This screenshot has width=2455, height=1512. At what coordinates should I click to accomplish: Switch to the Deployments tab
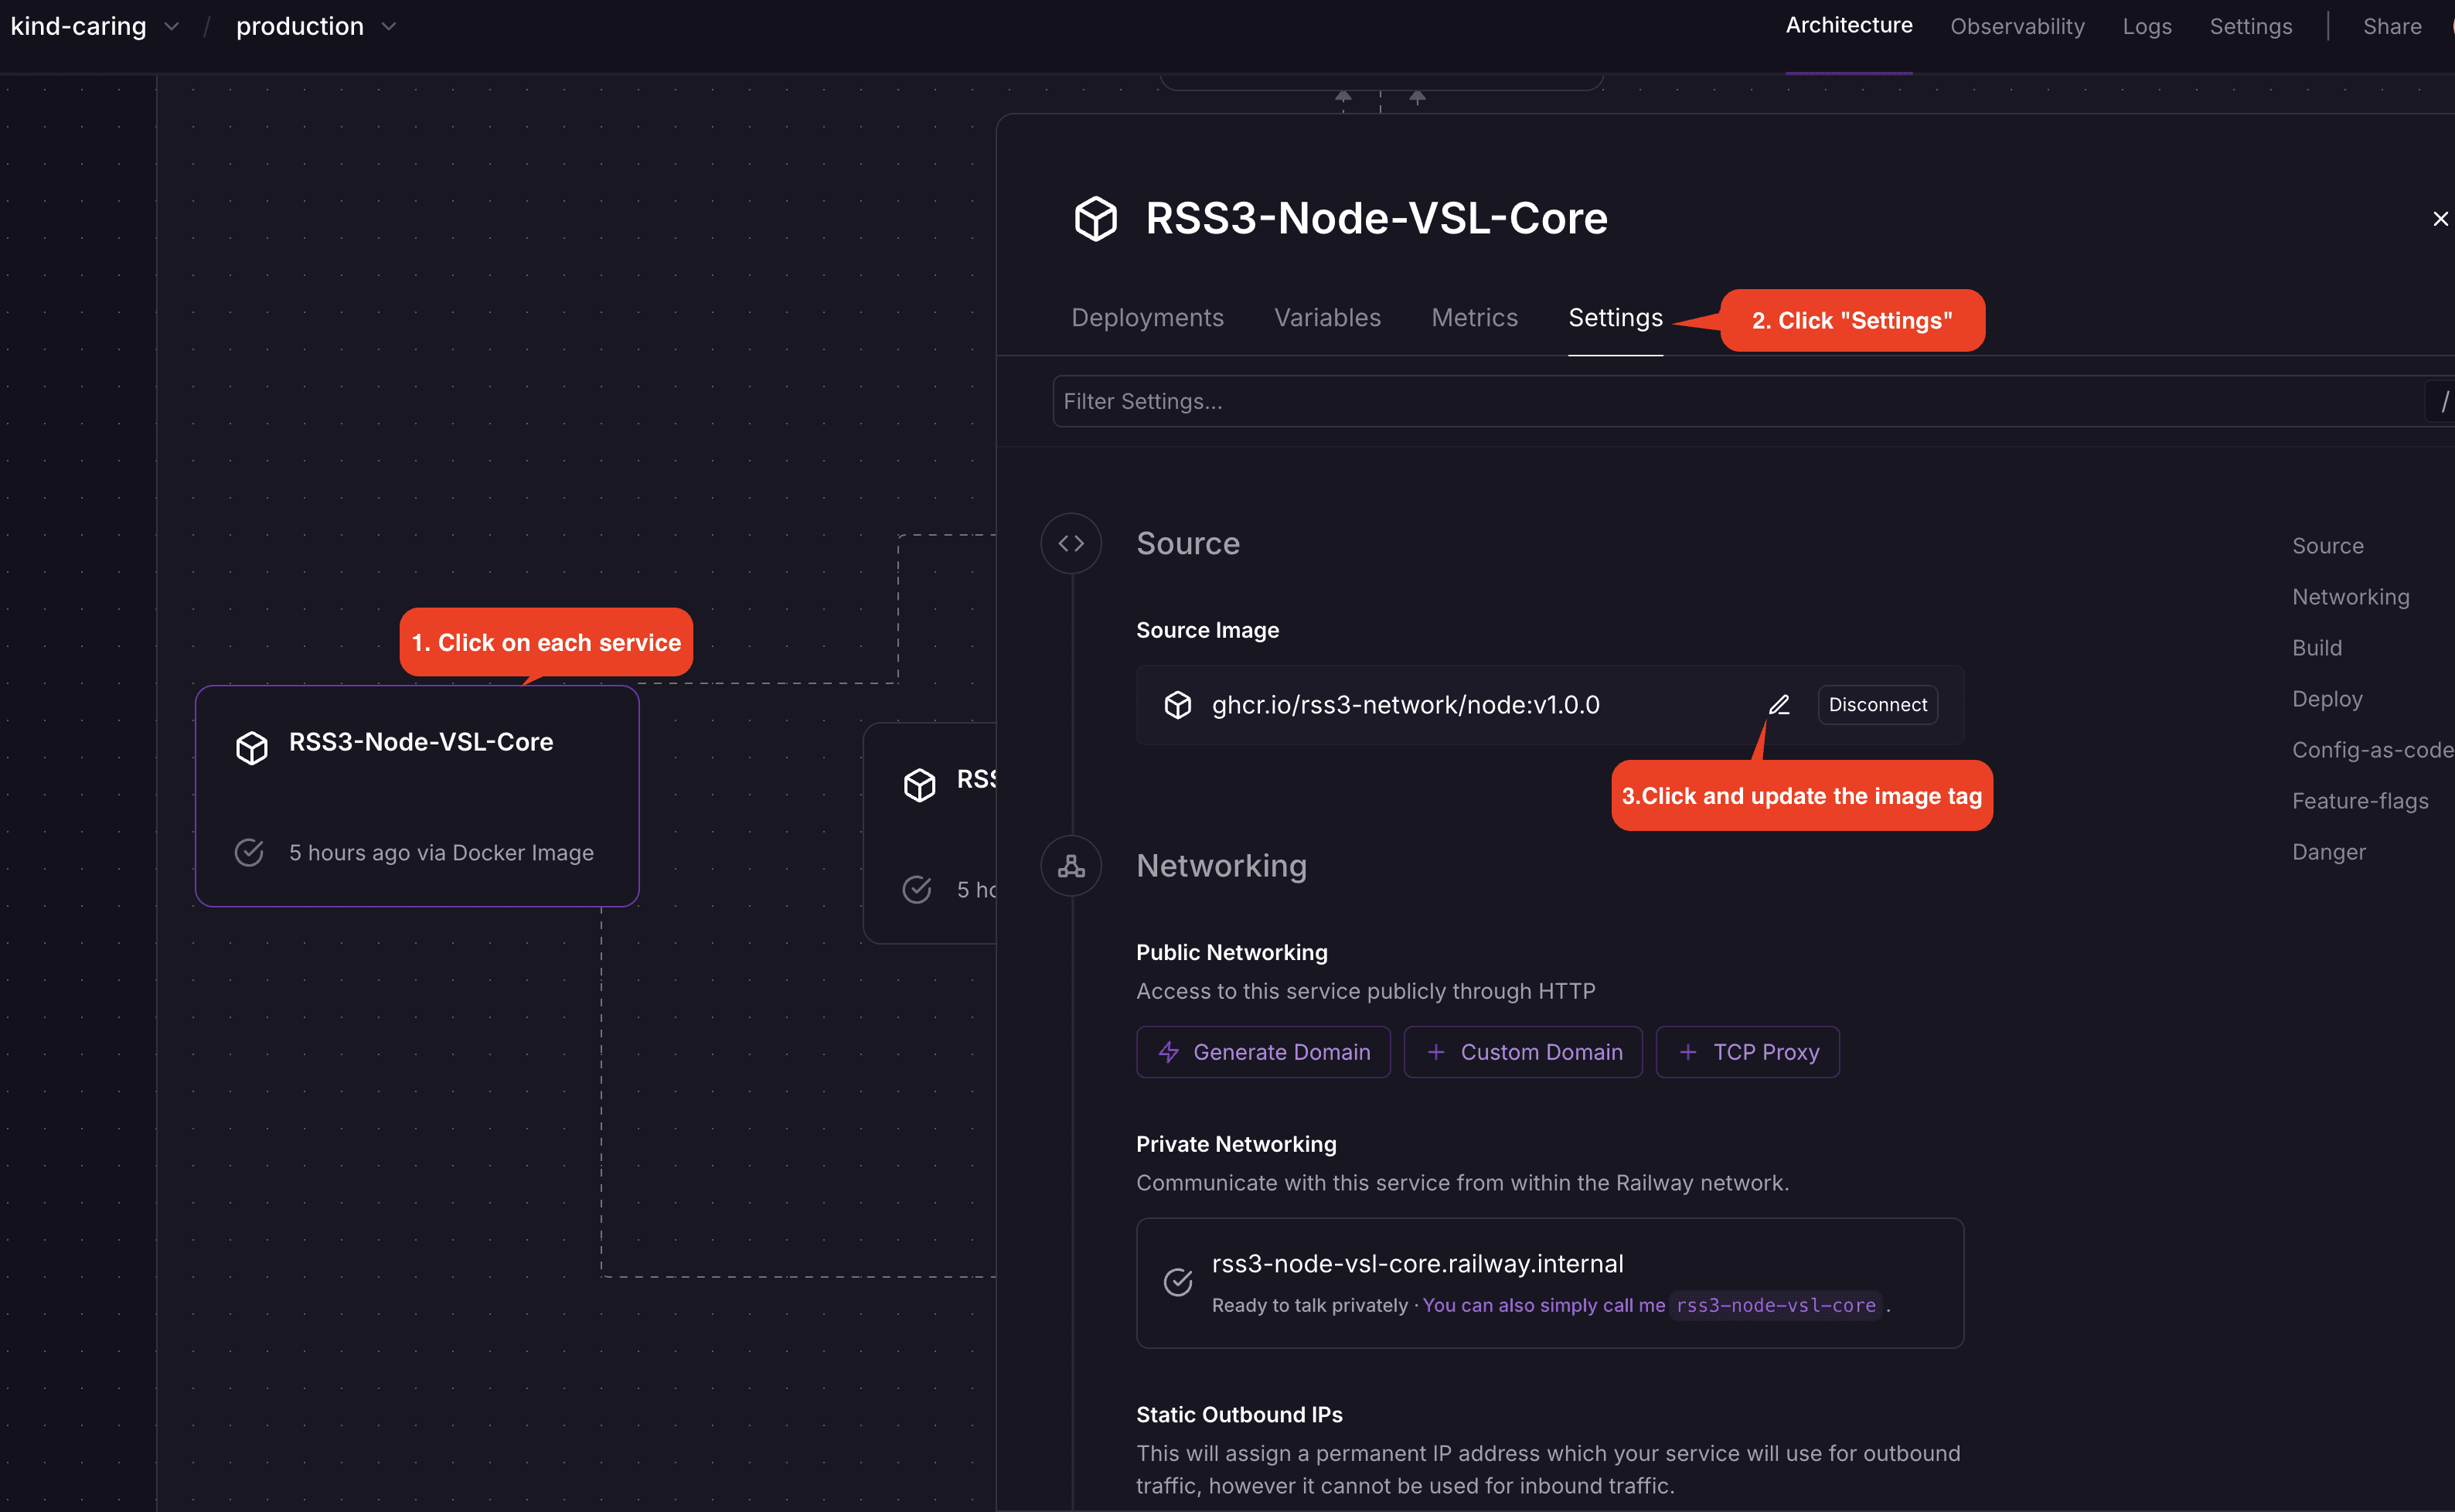[x=1147, y=318]
